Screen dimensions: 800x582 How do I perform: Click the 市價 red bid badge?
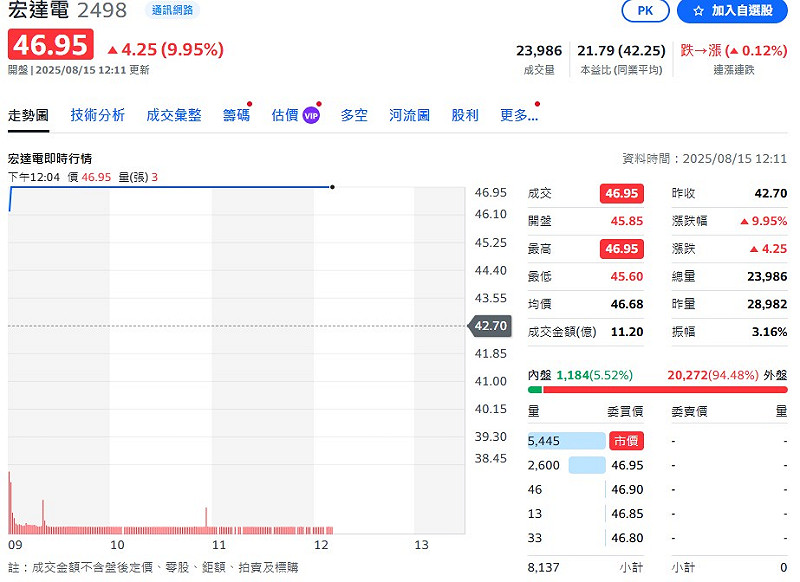point(626,441)
